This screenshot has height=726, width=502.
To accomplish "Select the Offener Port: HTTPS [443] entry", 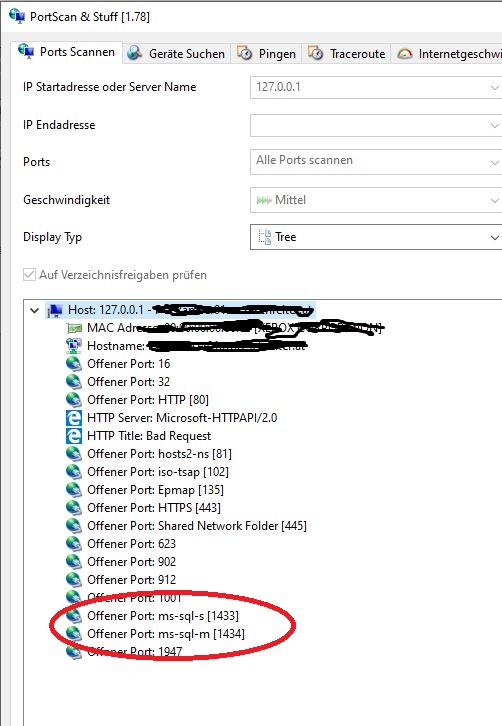I will pos(154,508).
